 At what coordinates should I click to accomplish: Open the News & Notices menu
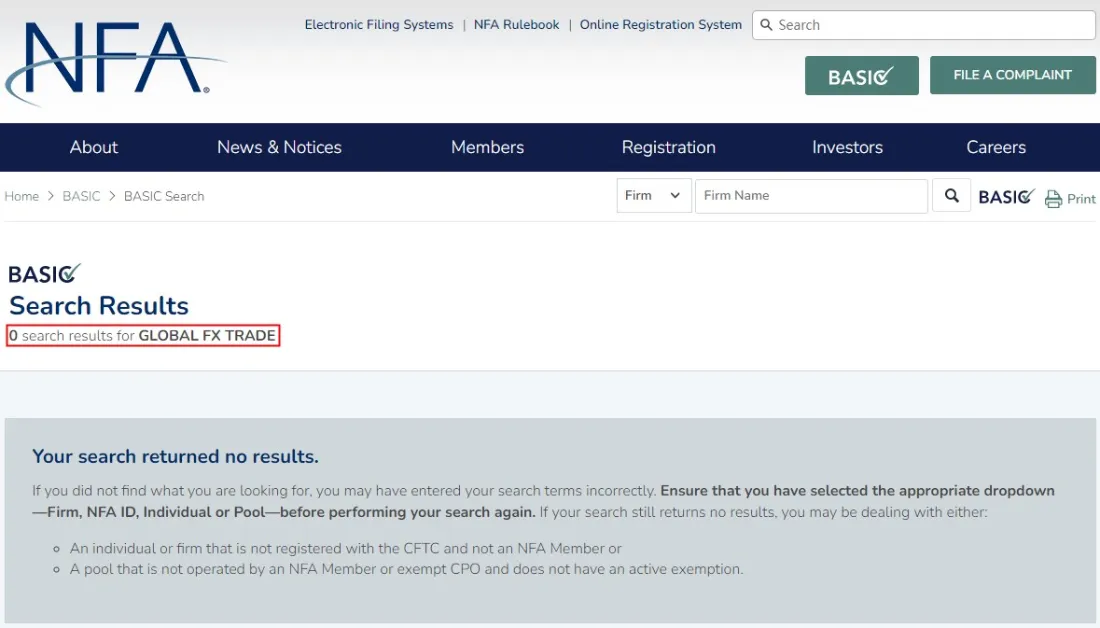[279, 147]
